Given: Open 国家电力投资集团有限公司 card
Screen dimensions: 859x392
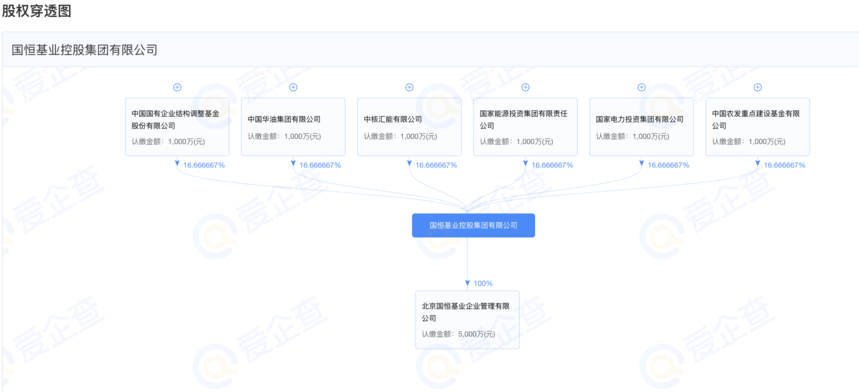Looking at the screenshot, I should (x=642, y=126).
